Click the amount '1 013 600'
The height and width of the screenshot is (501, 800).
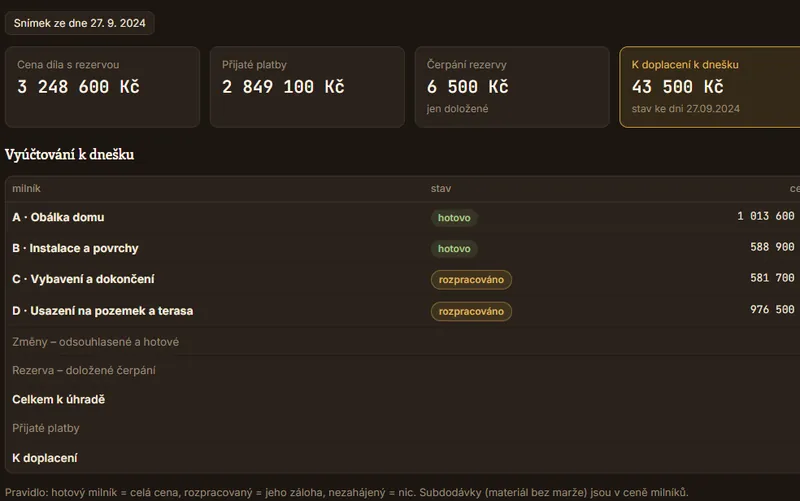coord(766,216)
